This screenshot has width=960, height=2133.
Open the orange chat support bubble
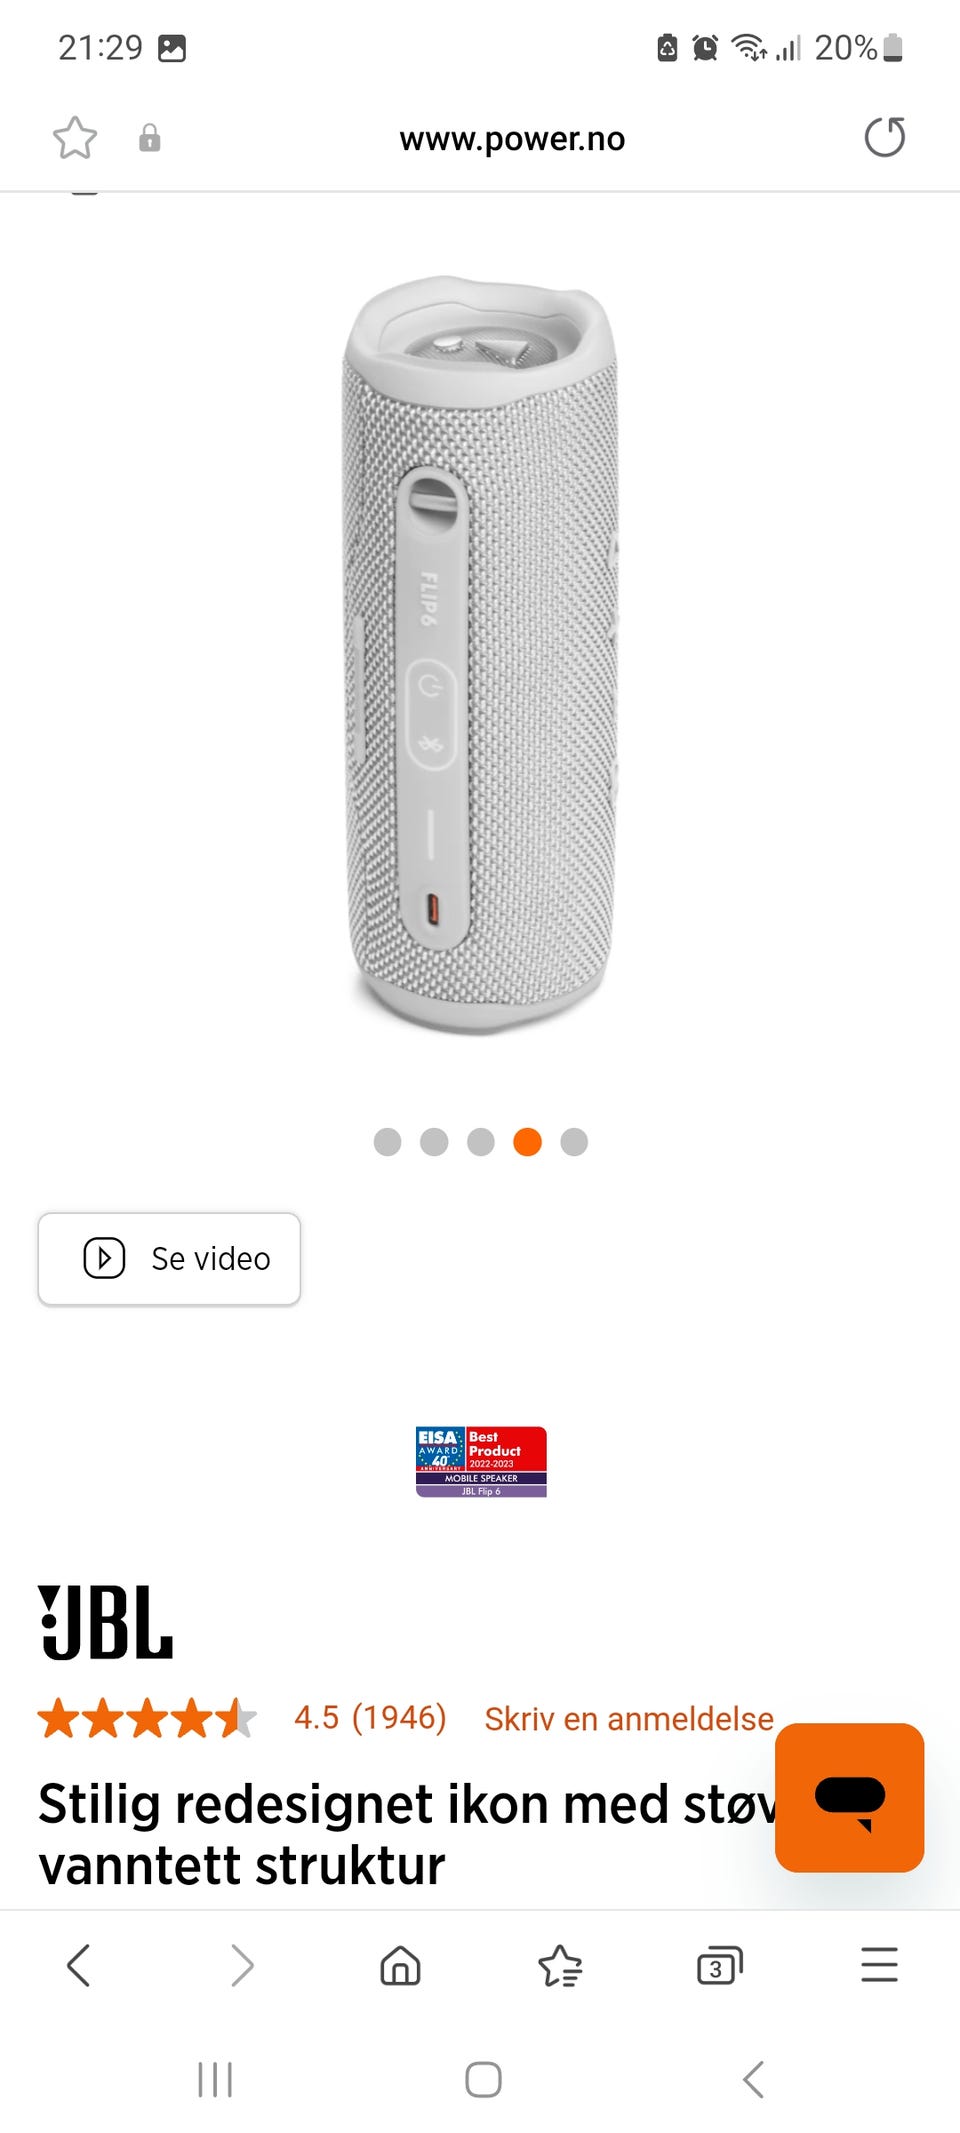[849, 1797]
